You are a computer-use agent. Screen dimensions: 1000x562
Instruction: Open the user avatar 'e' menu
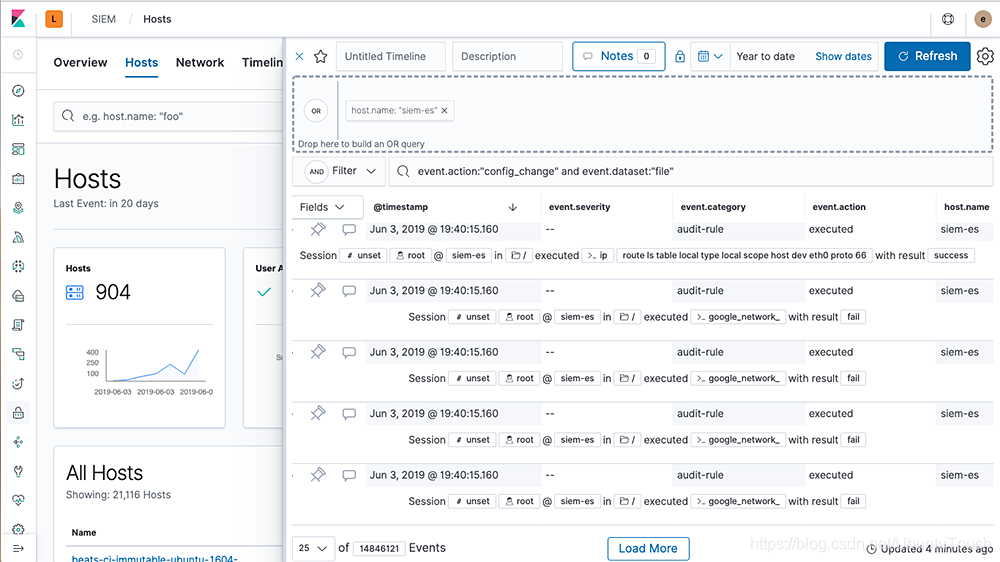click(x=983, y=19)
